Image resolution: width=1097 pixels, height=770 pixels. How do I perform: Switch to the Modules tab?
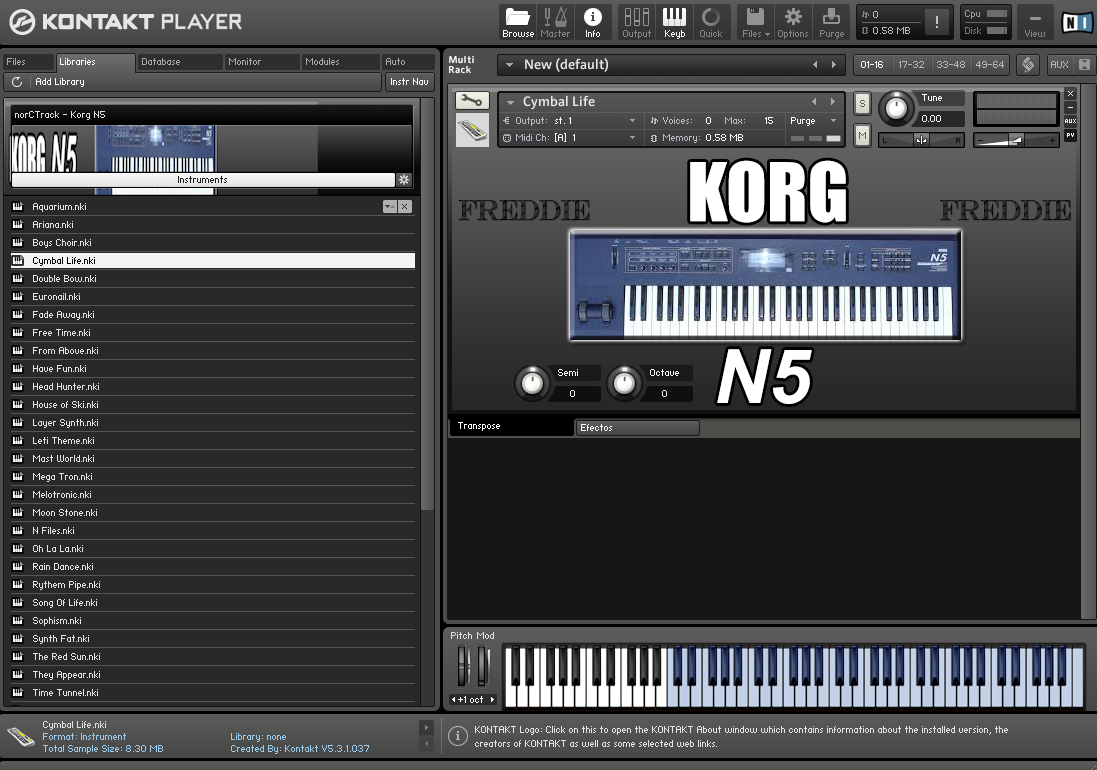click(340, 62)
